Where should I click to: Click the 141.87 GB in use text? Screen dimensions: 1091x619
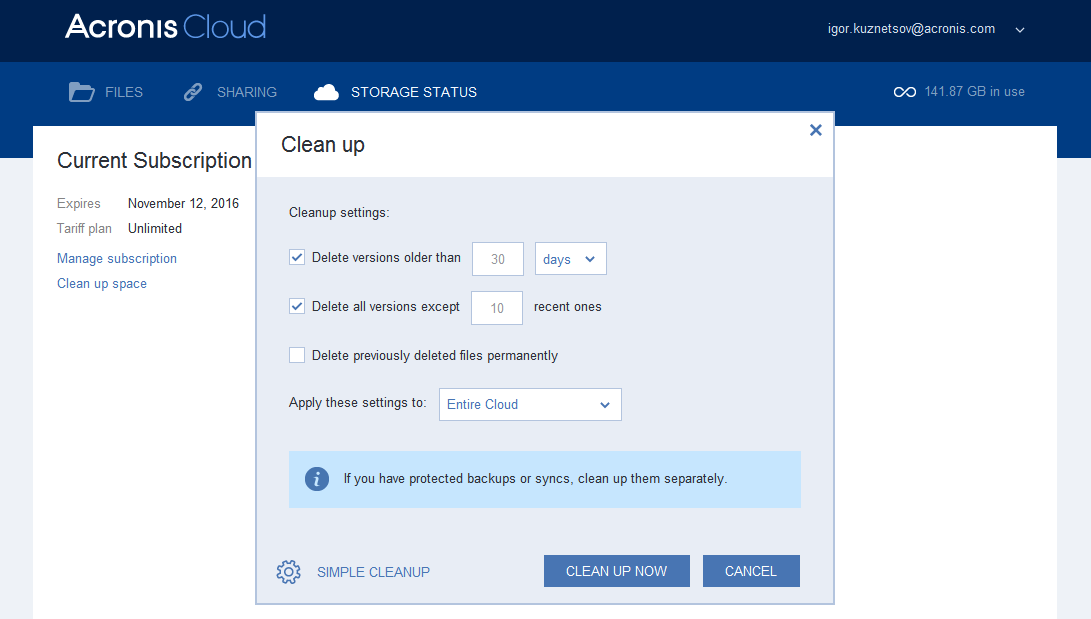[974, 91]
